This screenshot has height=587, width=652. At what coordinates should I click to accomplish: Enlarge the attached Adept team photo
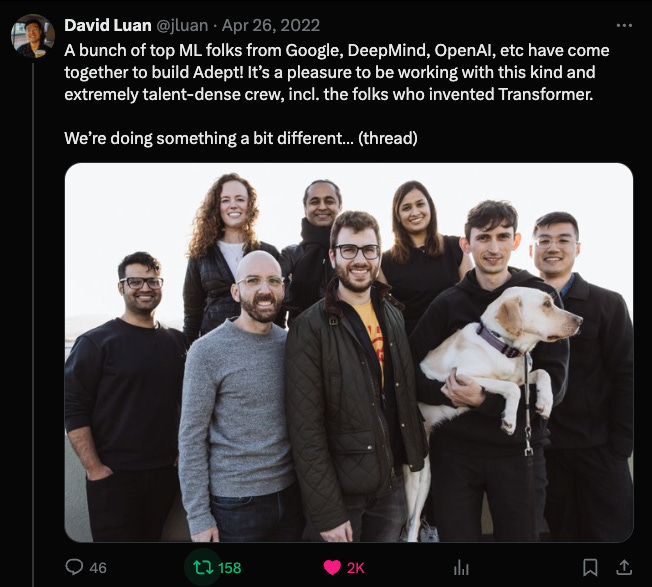(x=349, y=353)
